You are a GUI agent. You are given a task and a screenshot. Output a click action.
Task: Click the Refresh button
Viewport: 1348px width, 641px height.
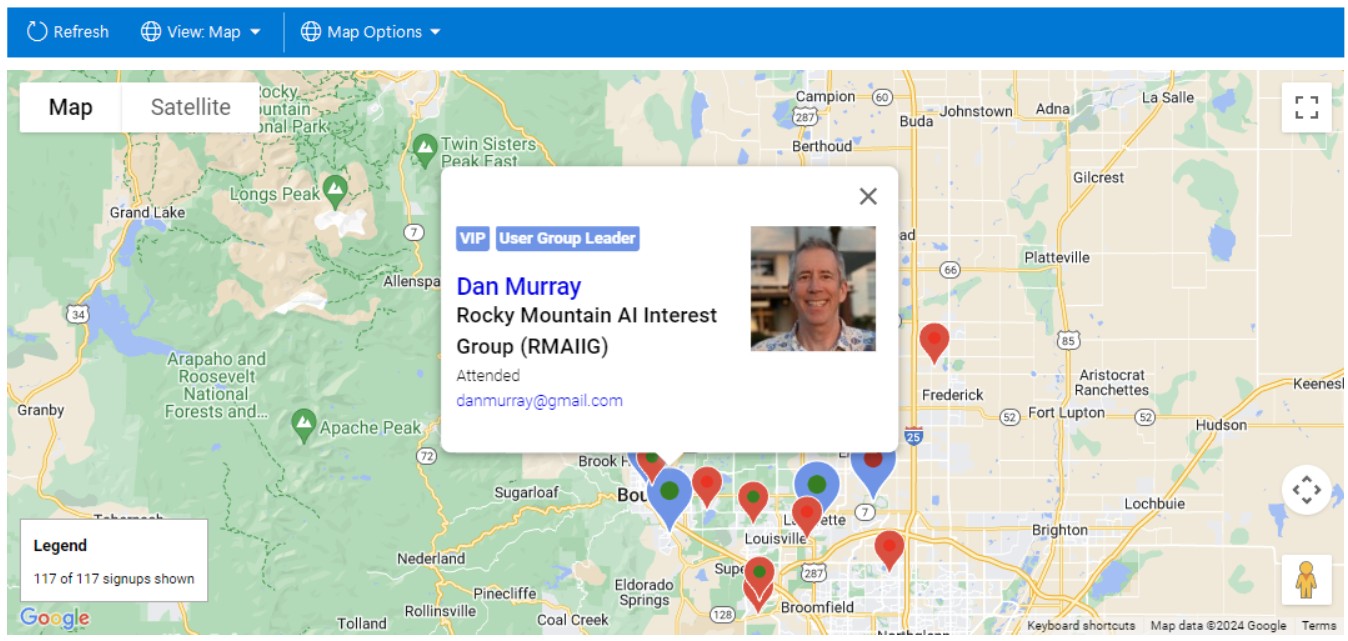68,32
